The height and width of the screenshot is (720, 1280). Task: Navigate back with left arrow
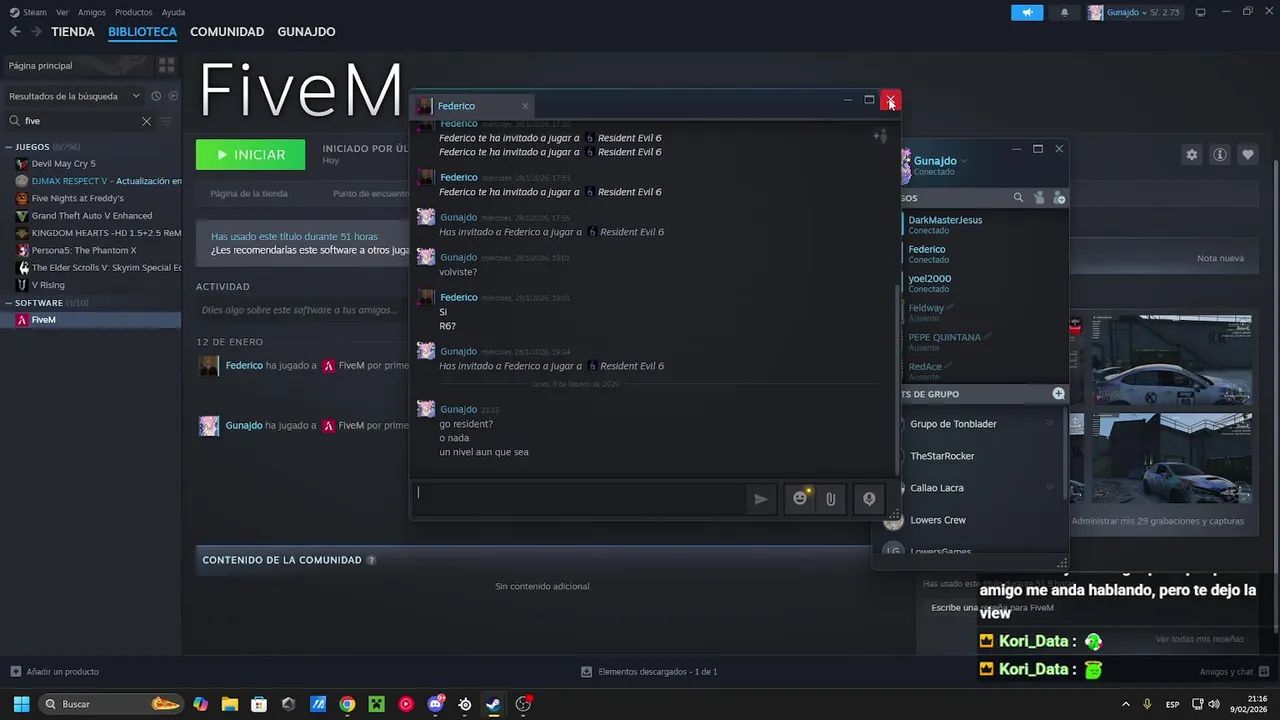pyautogui.click(x=15, y=32)
